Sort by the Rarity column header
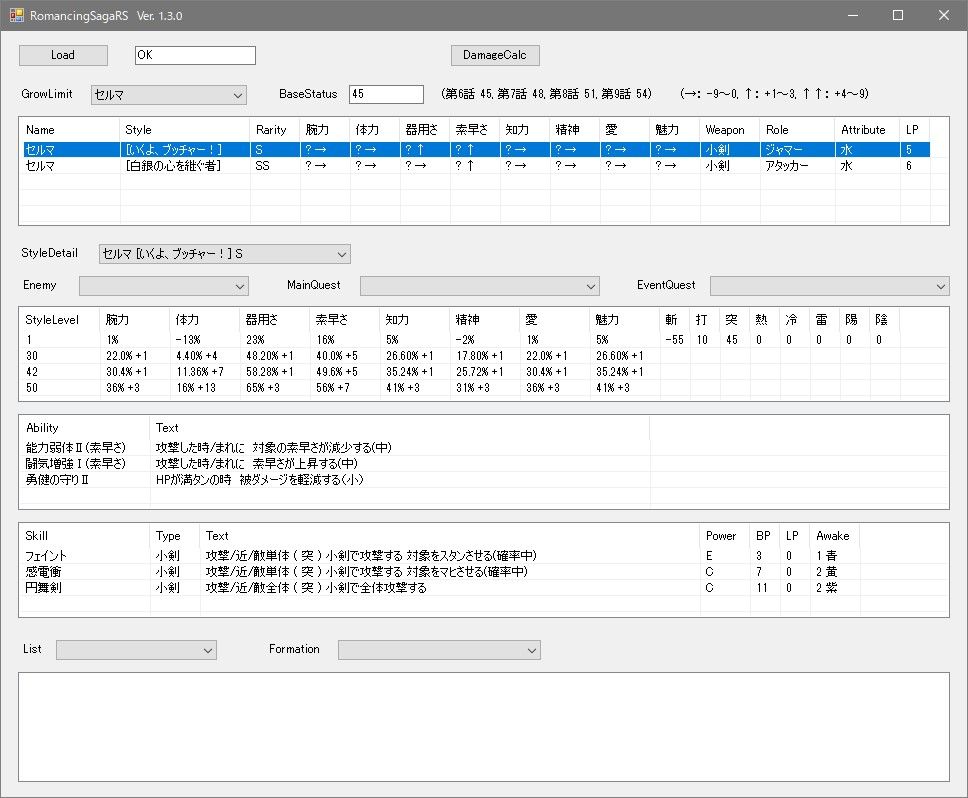This screenshot has width=968, height=798. (275, 130)
